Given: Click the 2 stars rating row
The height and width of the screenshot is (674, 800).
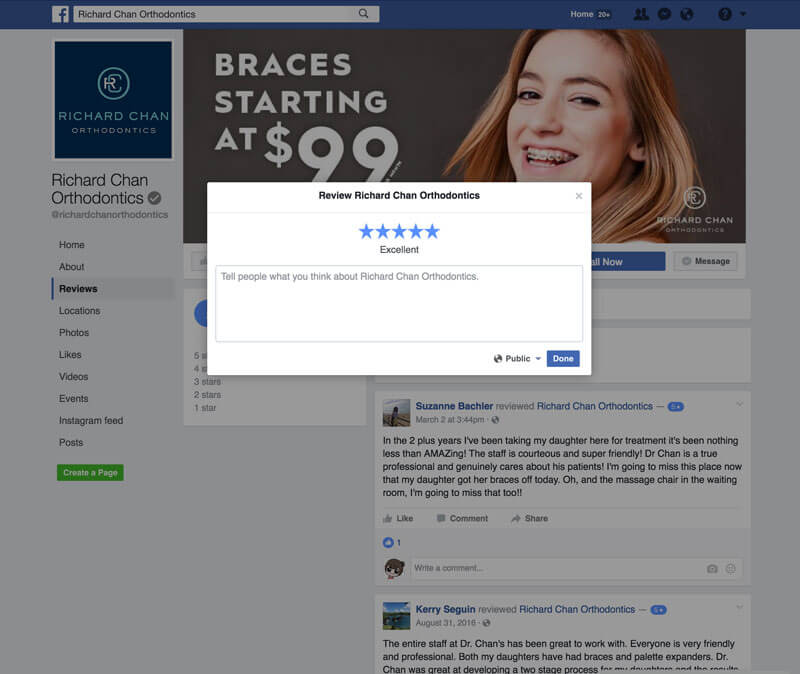Looking at the screenshot, I should click(x=207, y=395).
